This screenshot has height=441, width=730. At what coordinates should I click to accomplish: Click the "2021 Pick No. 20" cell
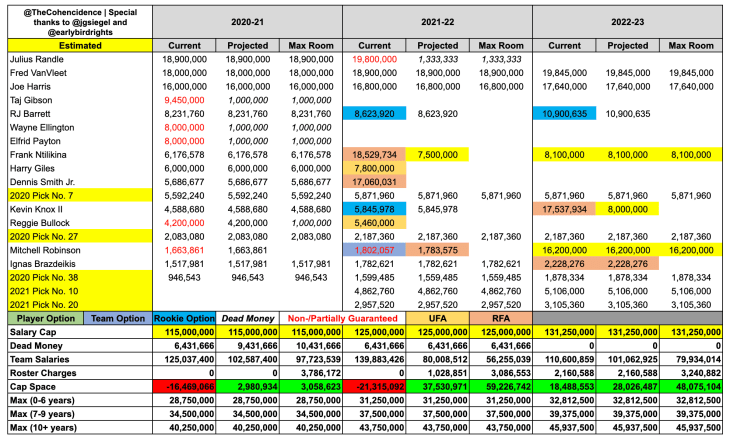(80, 305)
